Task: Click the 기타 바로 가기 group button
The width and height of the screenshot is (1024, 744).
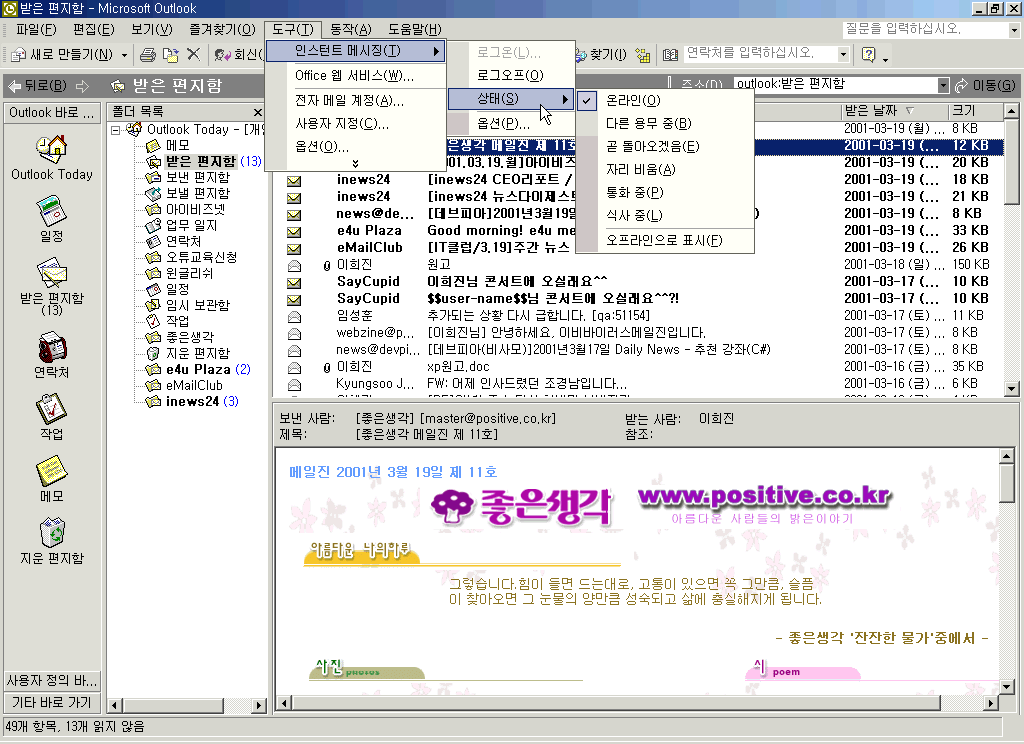Action: point(51,702)
